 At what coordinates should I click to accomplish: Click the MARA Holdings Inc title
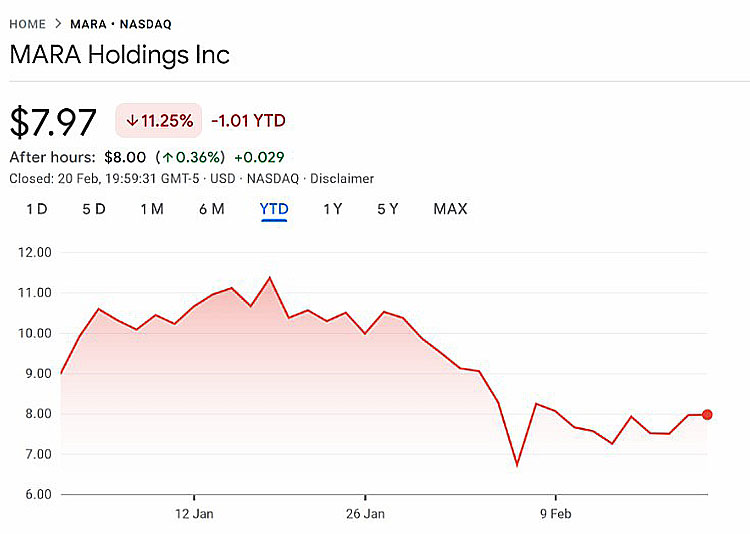click(x=119, y=54)
